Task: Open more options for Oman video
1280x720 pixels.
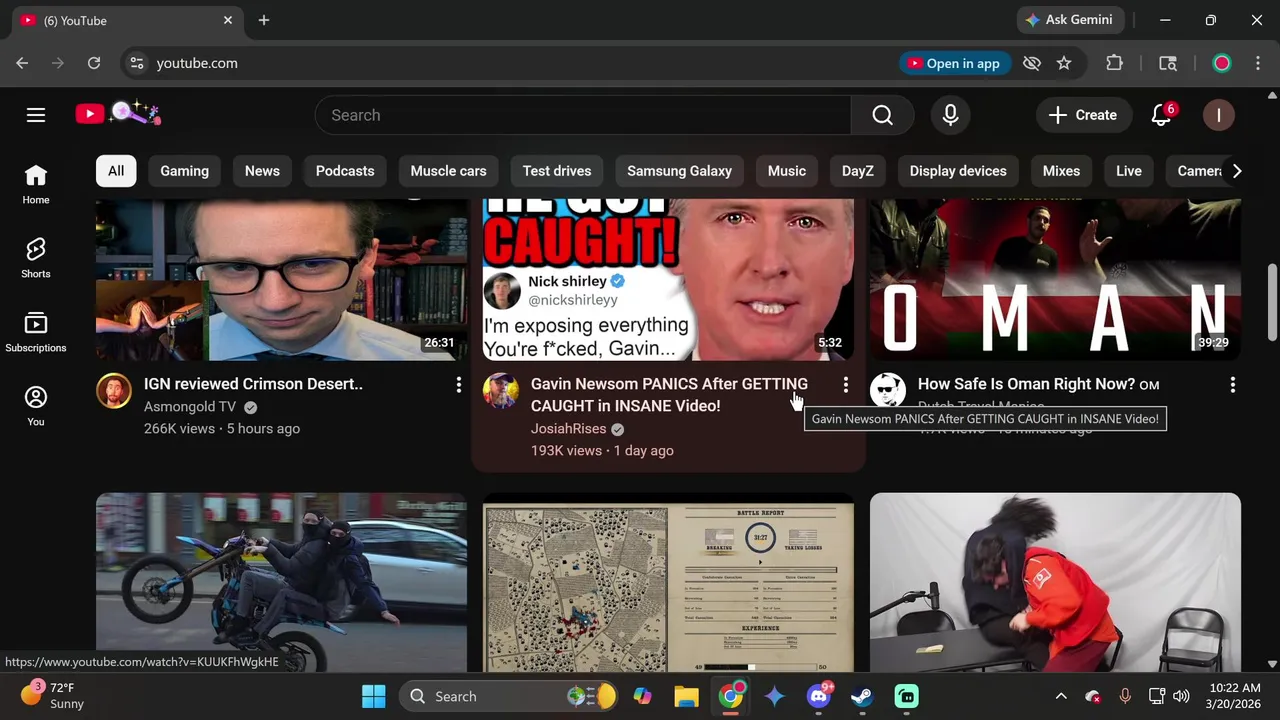Action: point(1232,384)
